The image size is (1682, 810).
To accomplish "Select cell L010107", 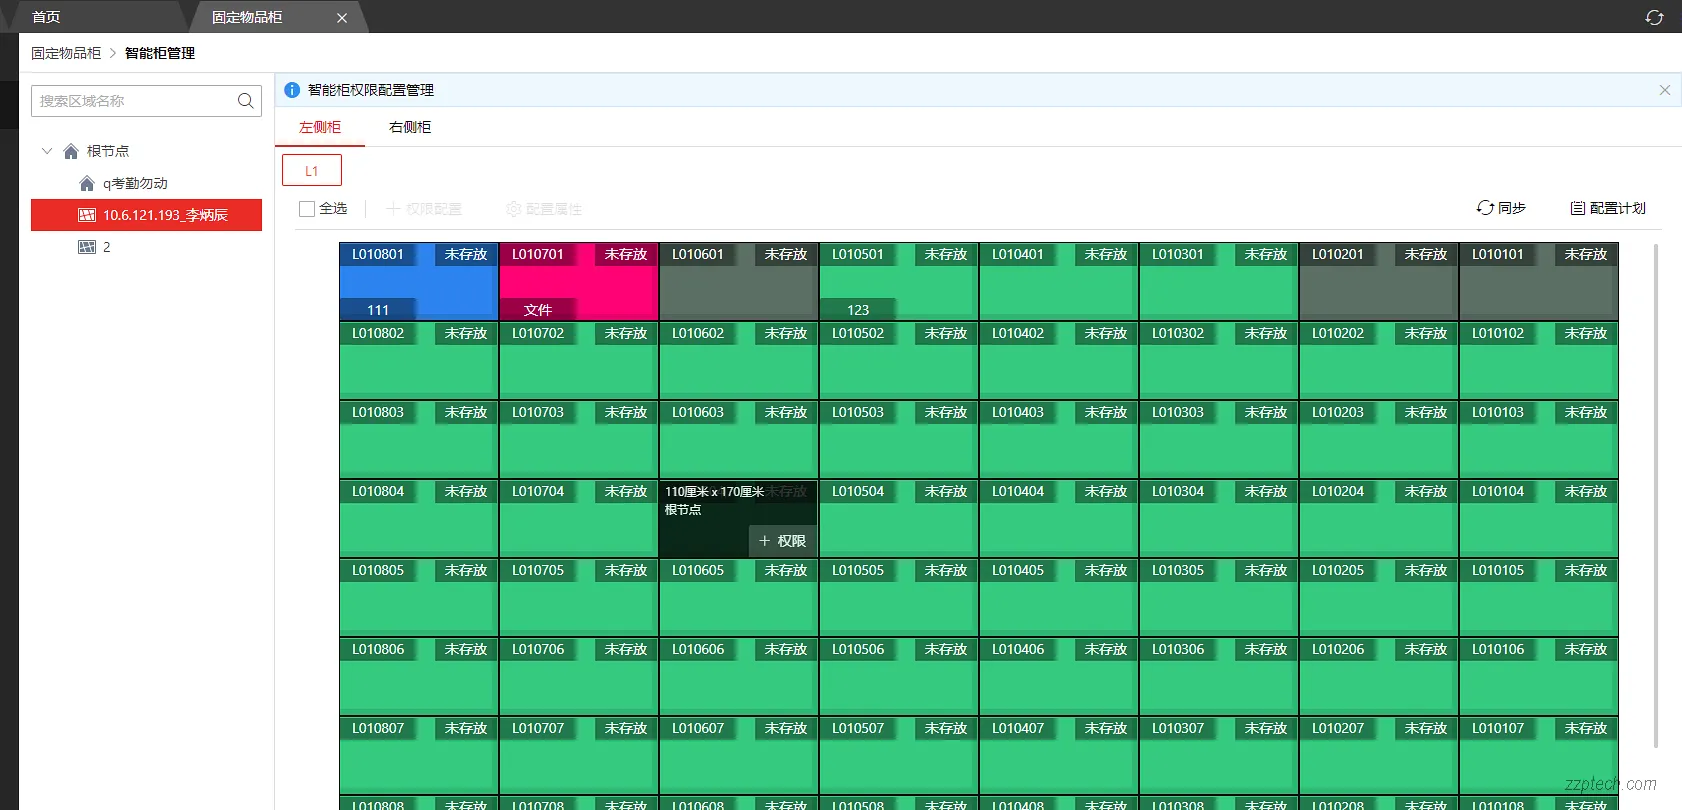I will click(x=1539, y=756).
